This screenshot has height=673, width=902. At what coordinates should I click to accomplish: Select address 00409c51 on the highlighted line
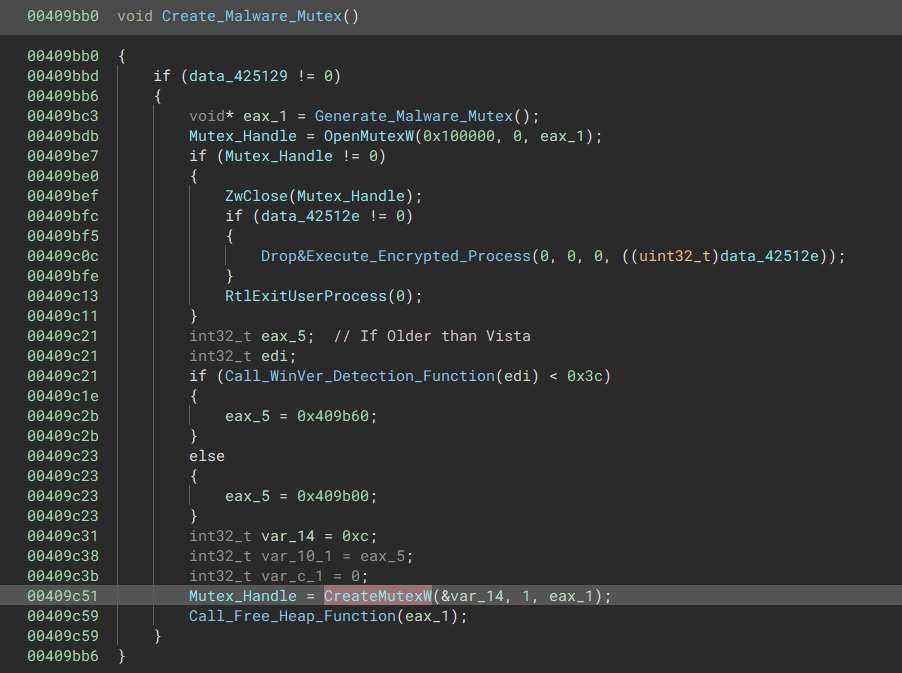point(62,596)
